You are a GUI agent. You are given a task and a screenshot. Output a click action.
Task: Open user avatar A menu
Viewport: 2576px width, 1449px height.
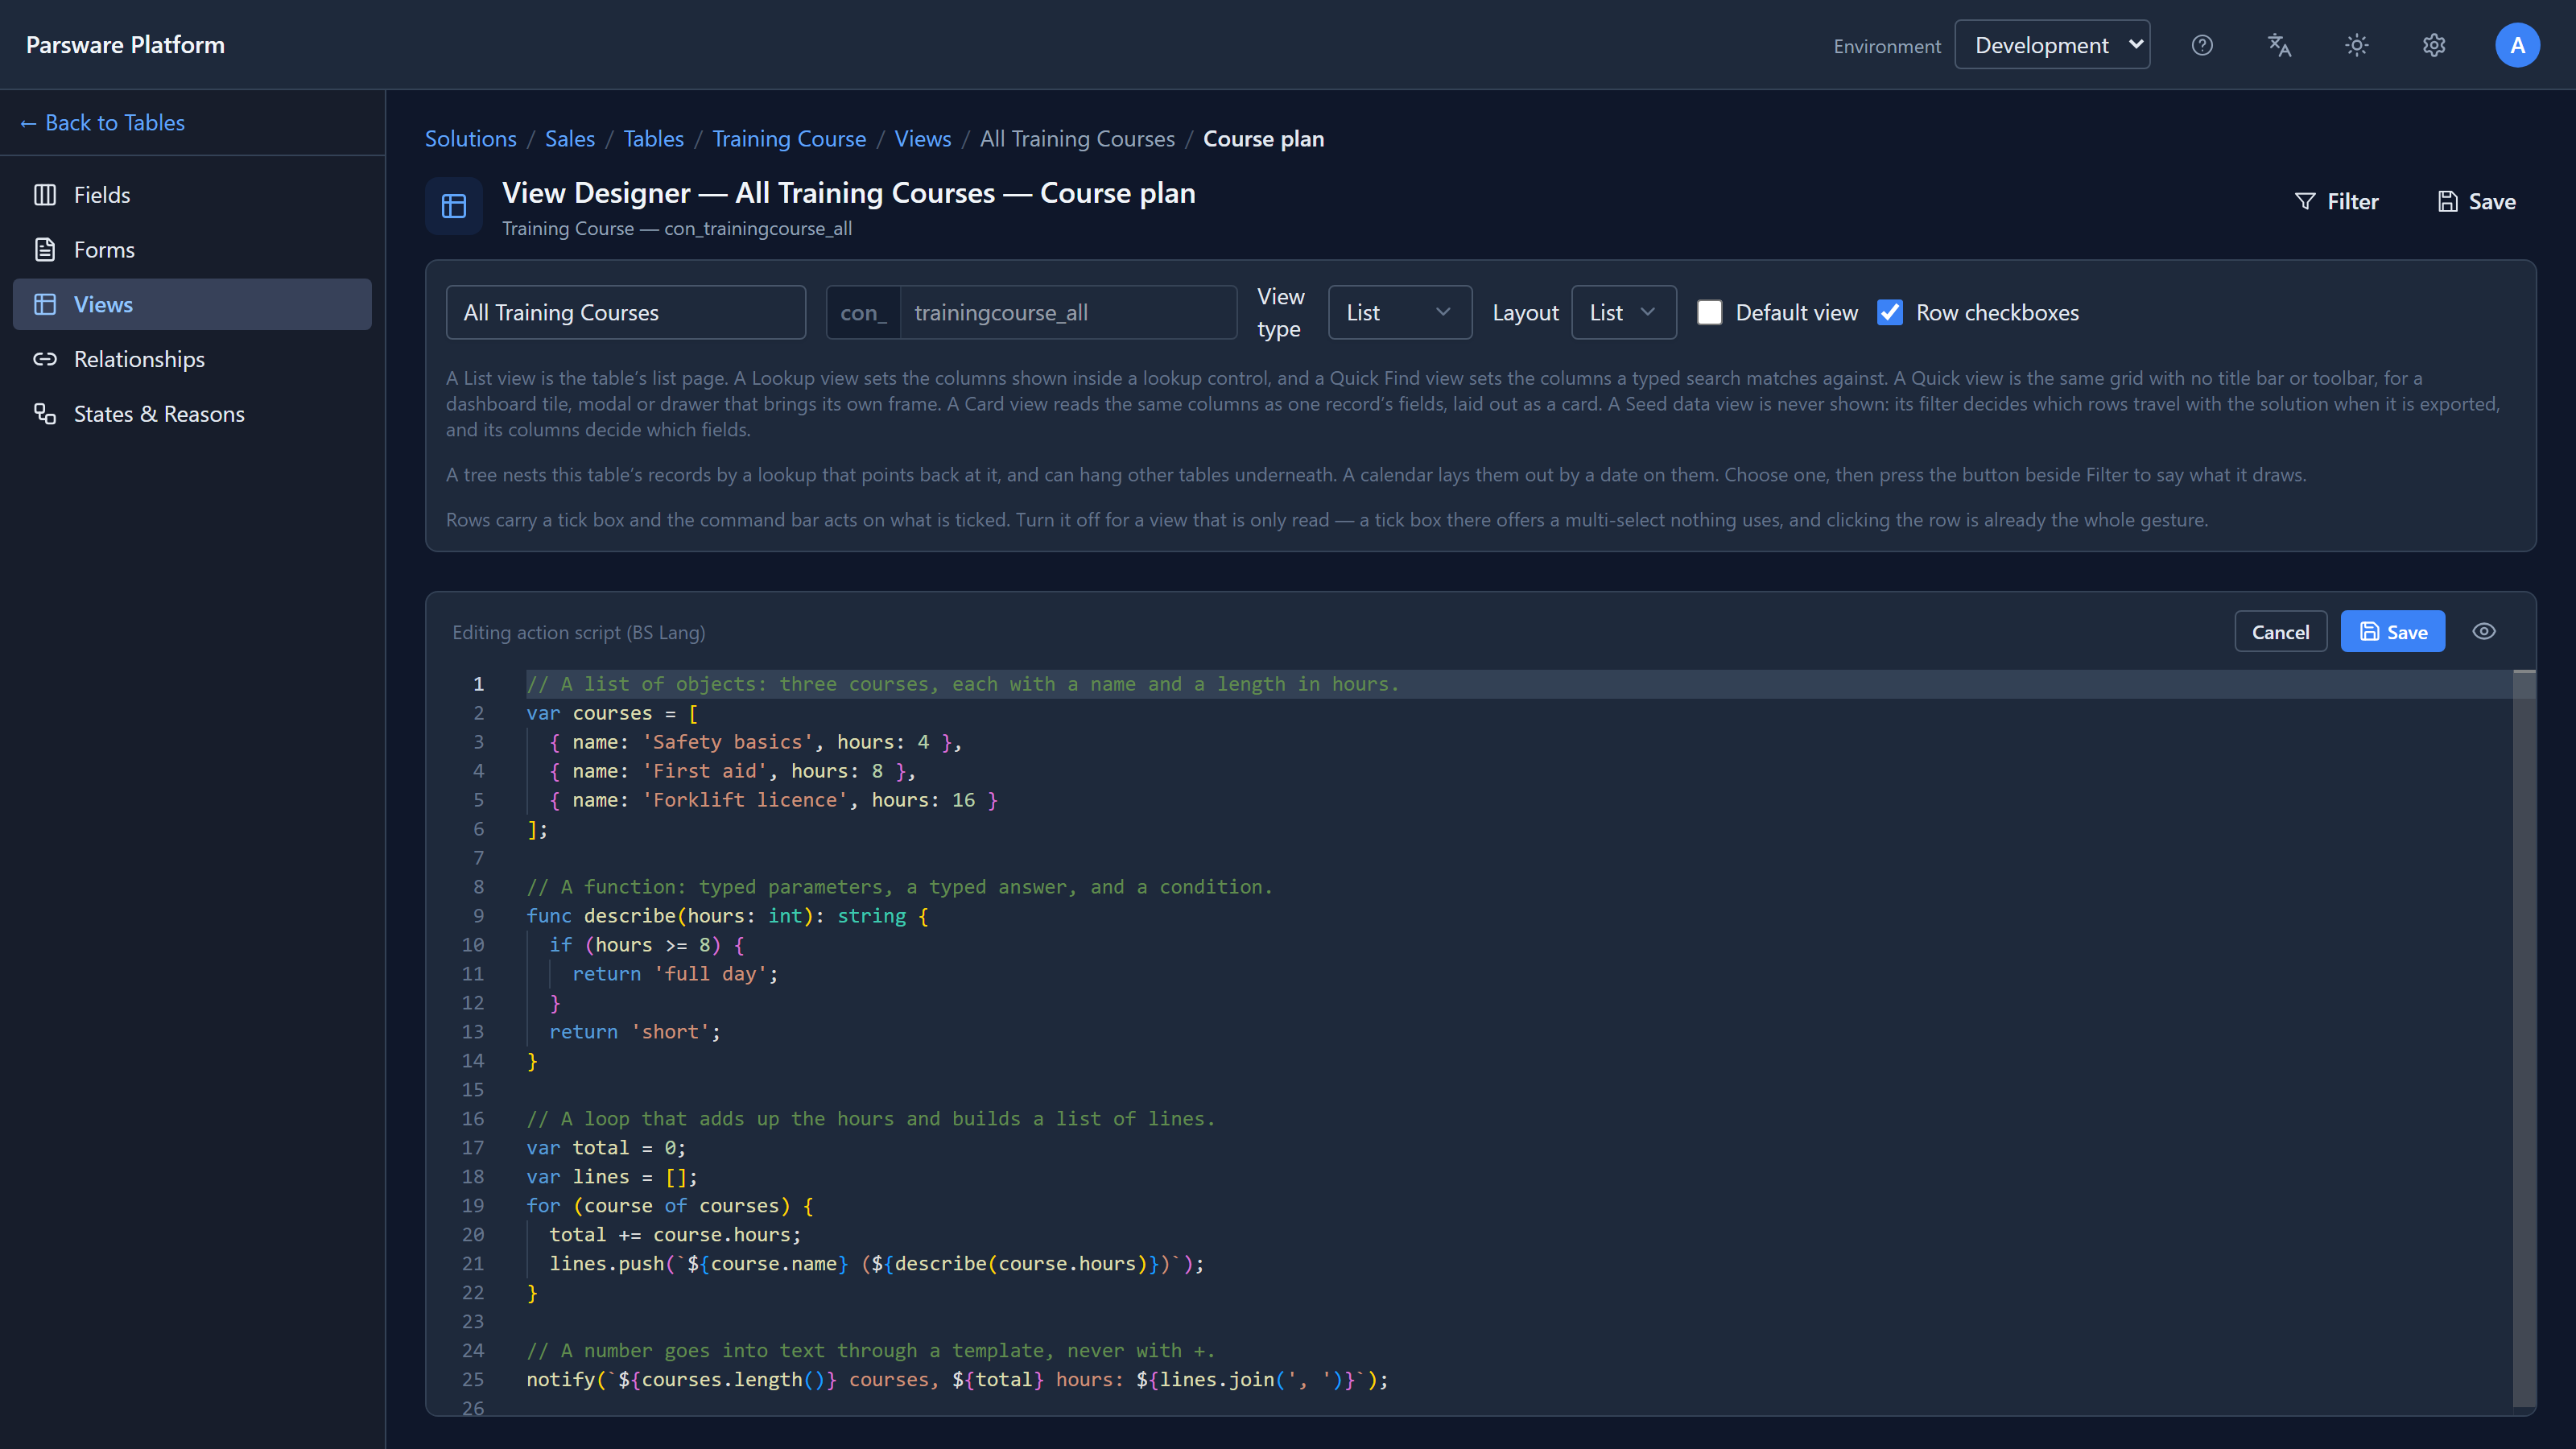tap(2517, 45)
